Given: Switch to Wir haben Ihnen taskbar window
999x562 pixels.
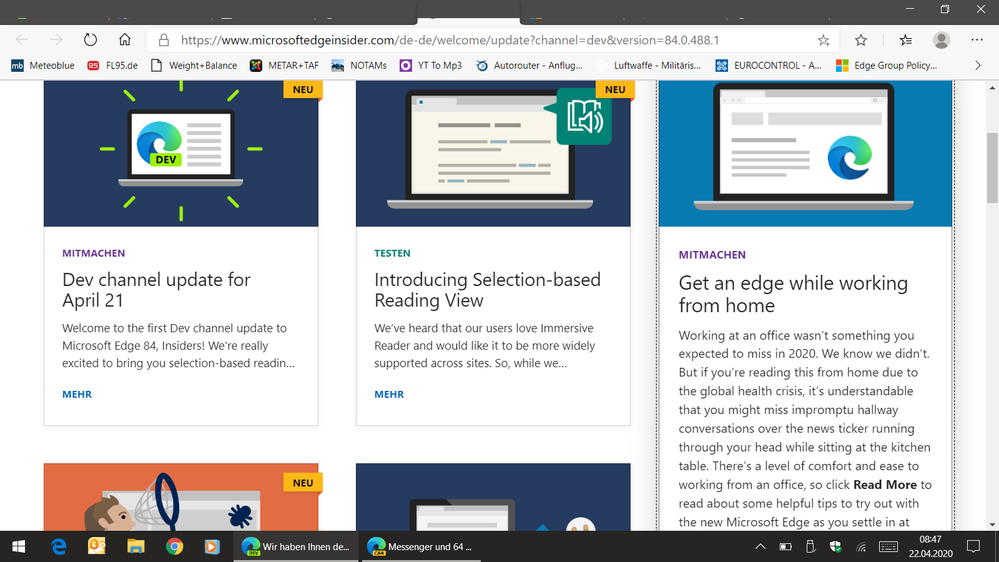Looking at the screenshot, I should 296,547.
